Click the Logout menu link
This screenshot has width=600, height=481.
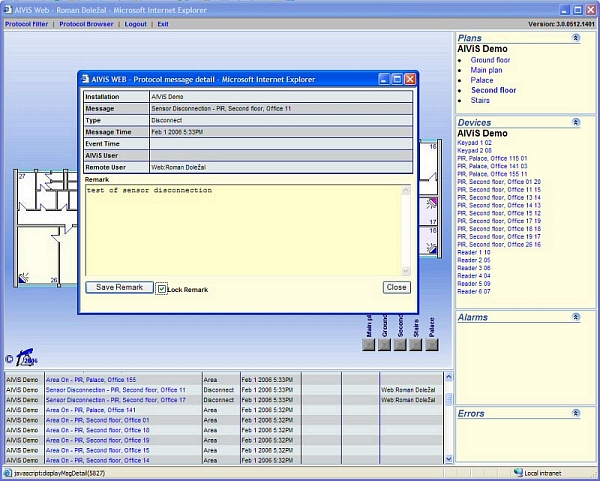click(x=135, y=24)
